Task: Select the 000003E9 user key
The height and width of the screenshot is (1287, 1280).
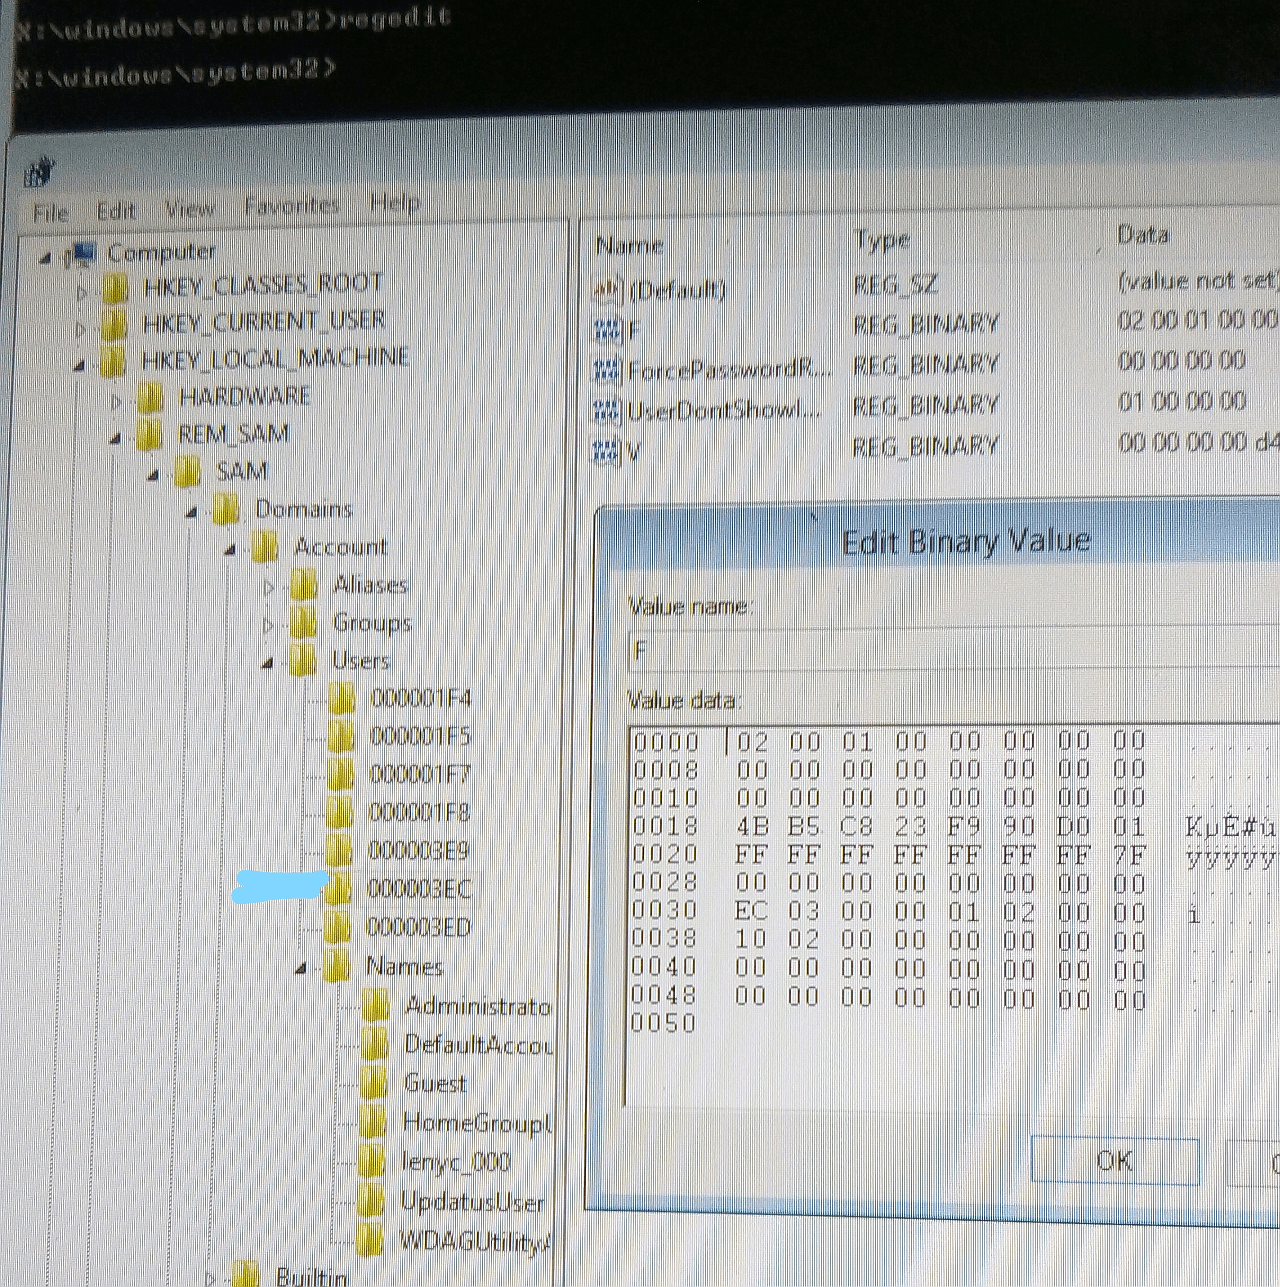Action: click(418, 851)
